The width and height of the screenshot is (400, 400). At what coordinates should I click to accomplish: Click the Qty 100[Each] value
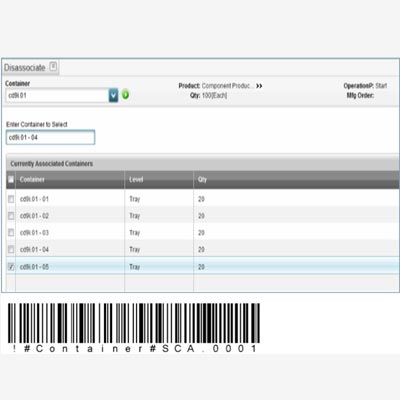pyautogui.click(x=215, y=95)
